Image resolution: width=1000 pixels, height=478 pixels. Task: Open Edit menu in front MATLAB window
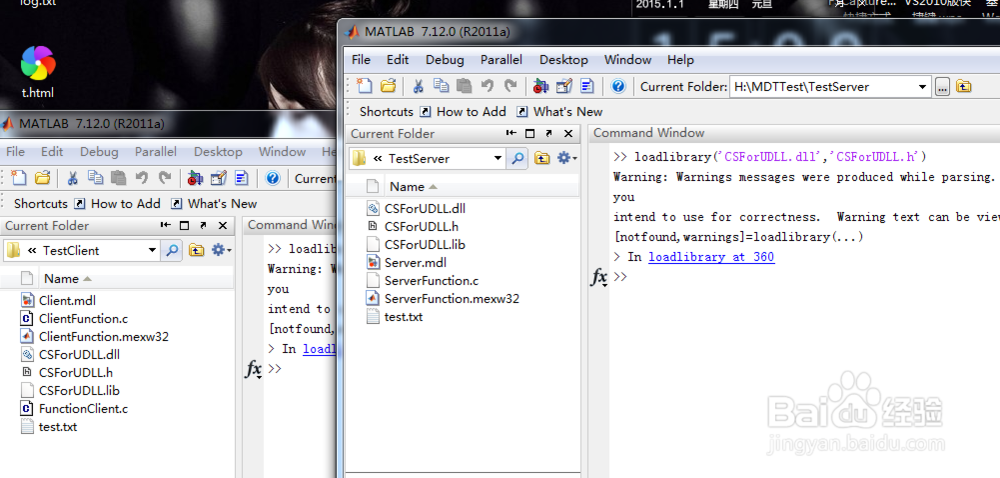[397, 60]
